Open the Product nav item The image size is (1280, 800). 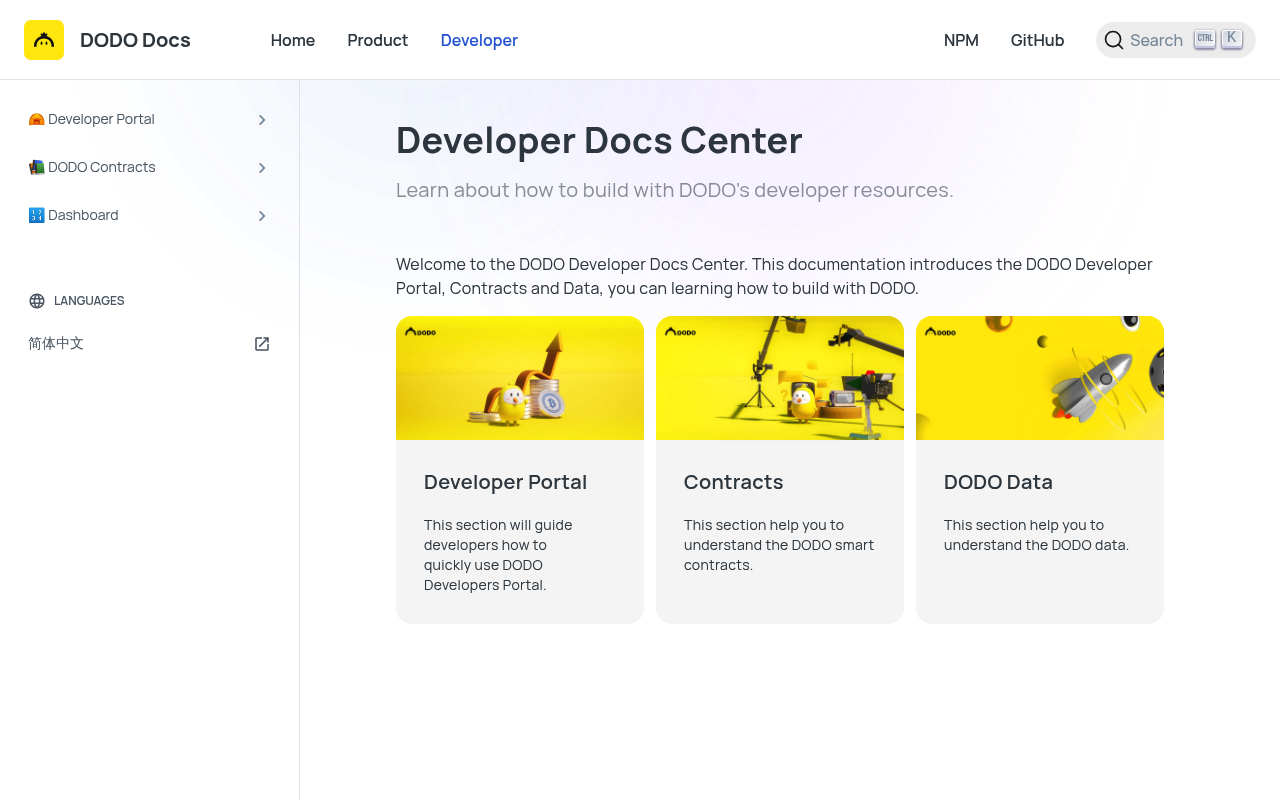378,40
